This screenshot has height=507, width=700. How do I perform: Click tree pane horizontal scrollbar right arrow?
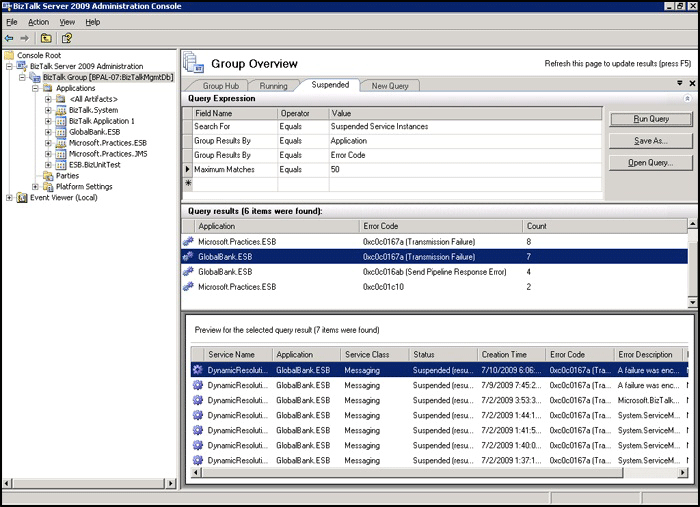pyautogui.click(x=171, y=483)
